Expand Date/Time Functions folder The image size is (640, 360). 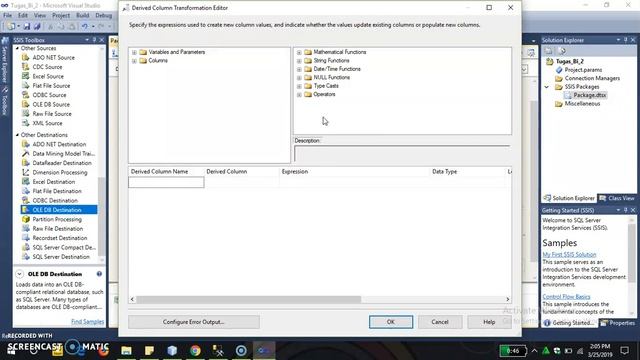(299, 69)
